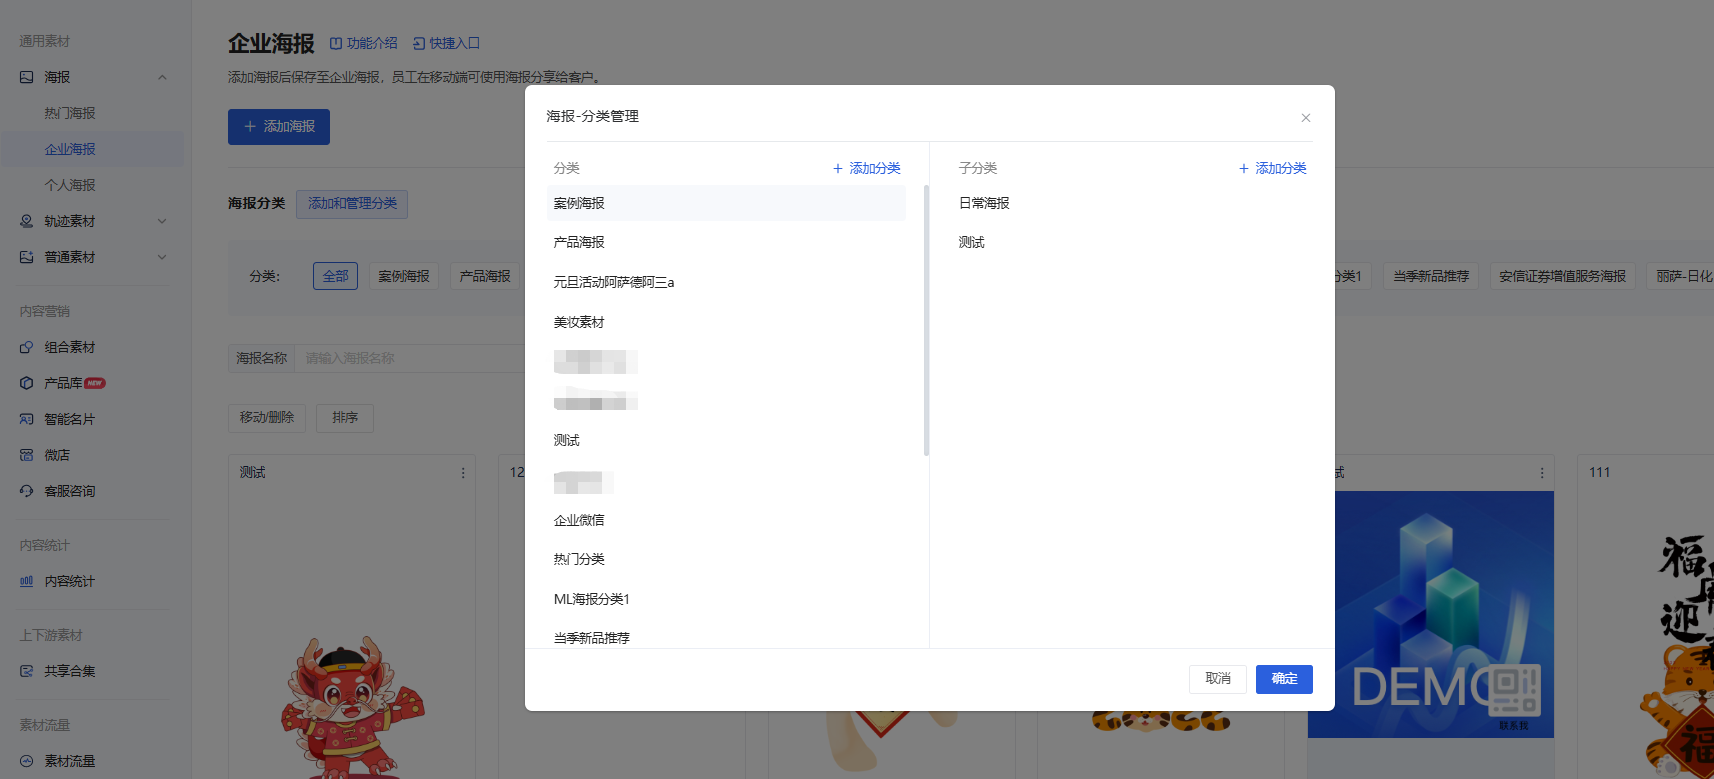
Task: Close the 海报-分类管理 dialog
Action: tap(1306, 118)
